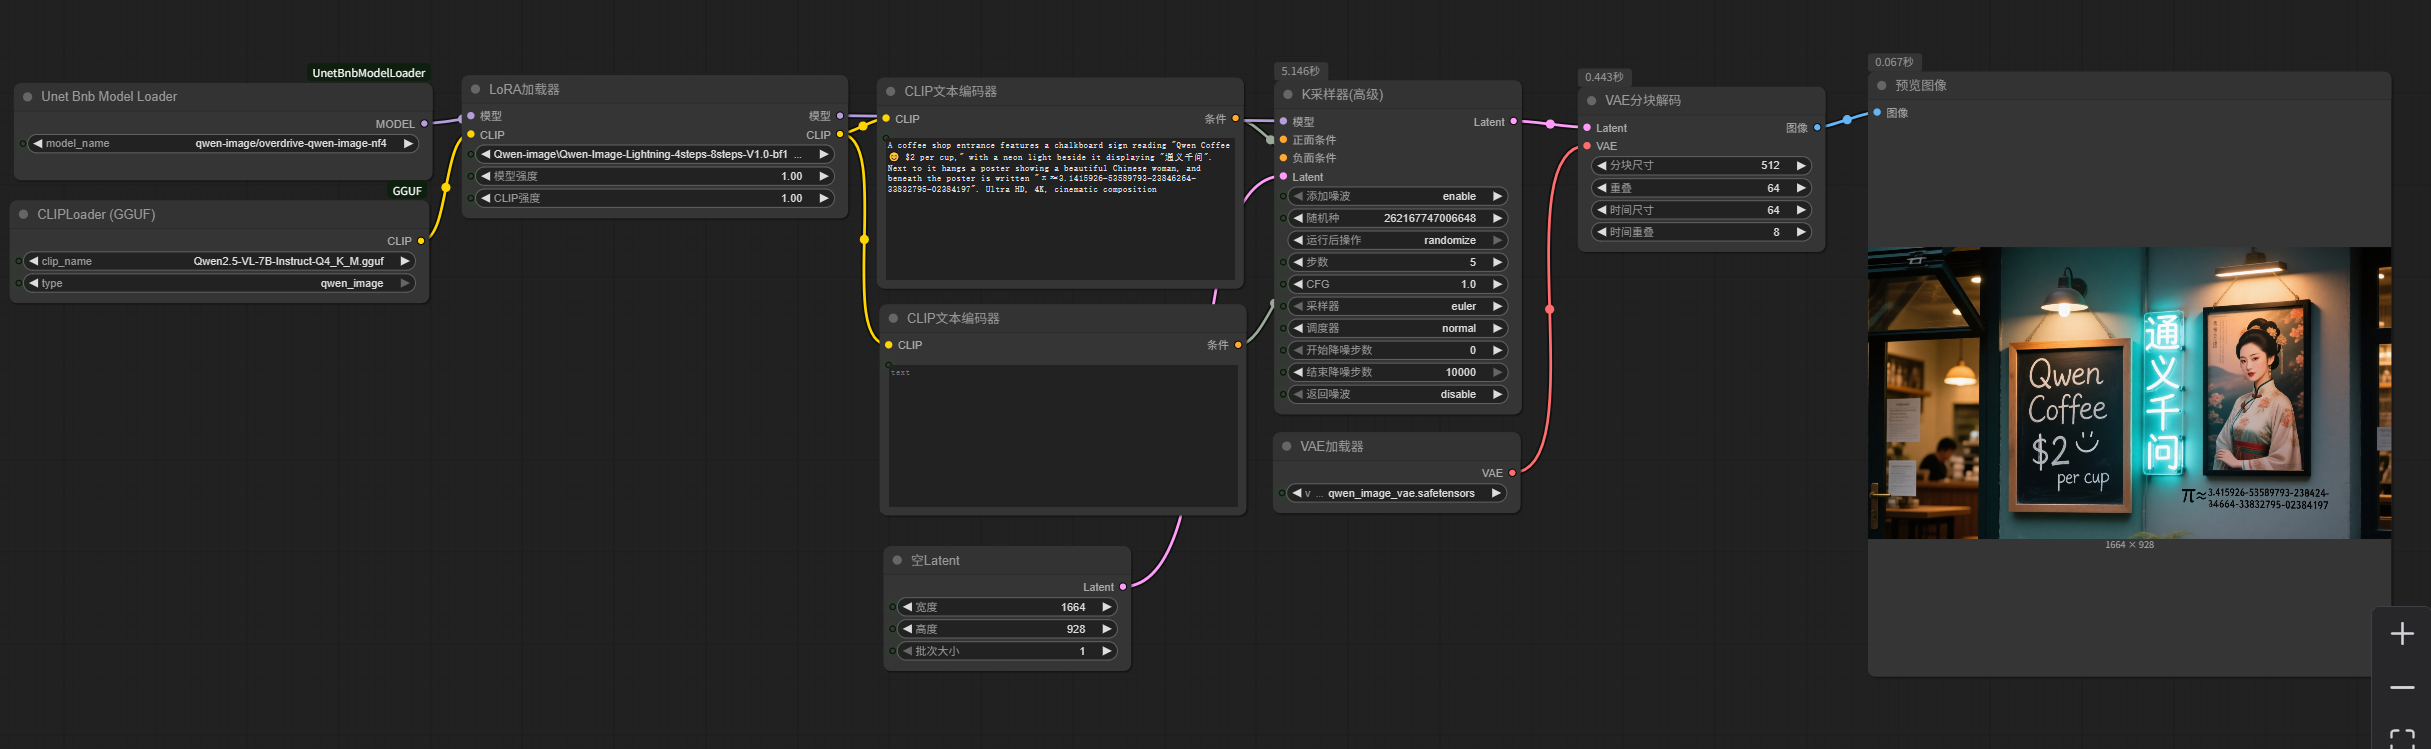Click the Latent output socket on 空Latent

[x=1123, y=587]
